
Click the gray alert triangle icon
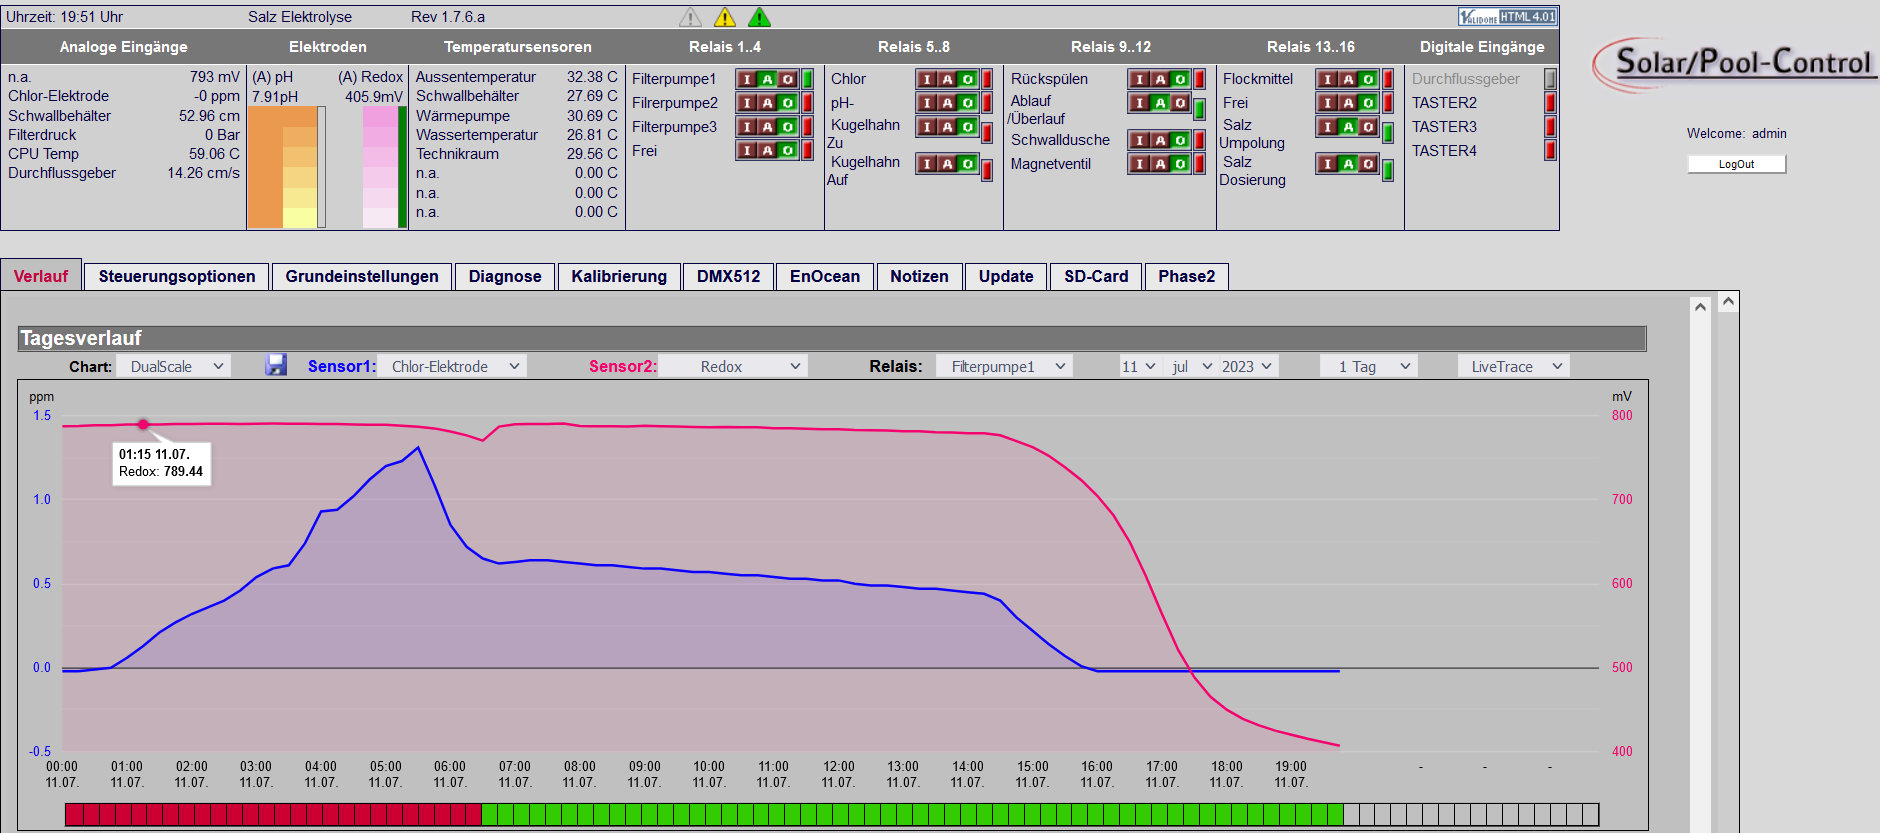690,17
